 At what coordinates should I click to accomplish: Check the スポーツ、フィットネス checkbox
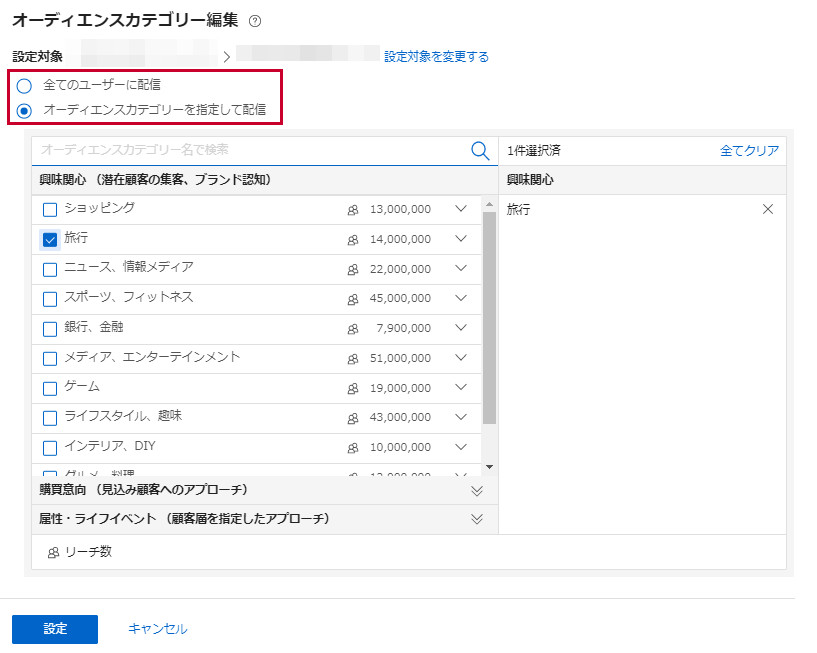point(50,299)
